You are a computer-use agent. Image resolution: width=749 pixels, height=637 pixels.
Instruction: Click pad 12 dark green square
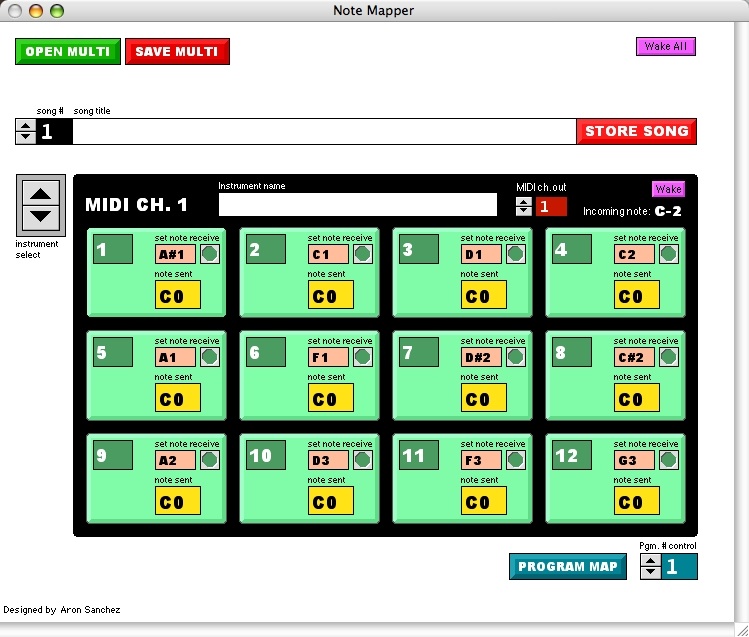(x=572, y=455)
